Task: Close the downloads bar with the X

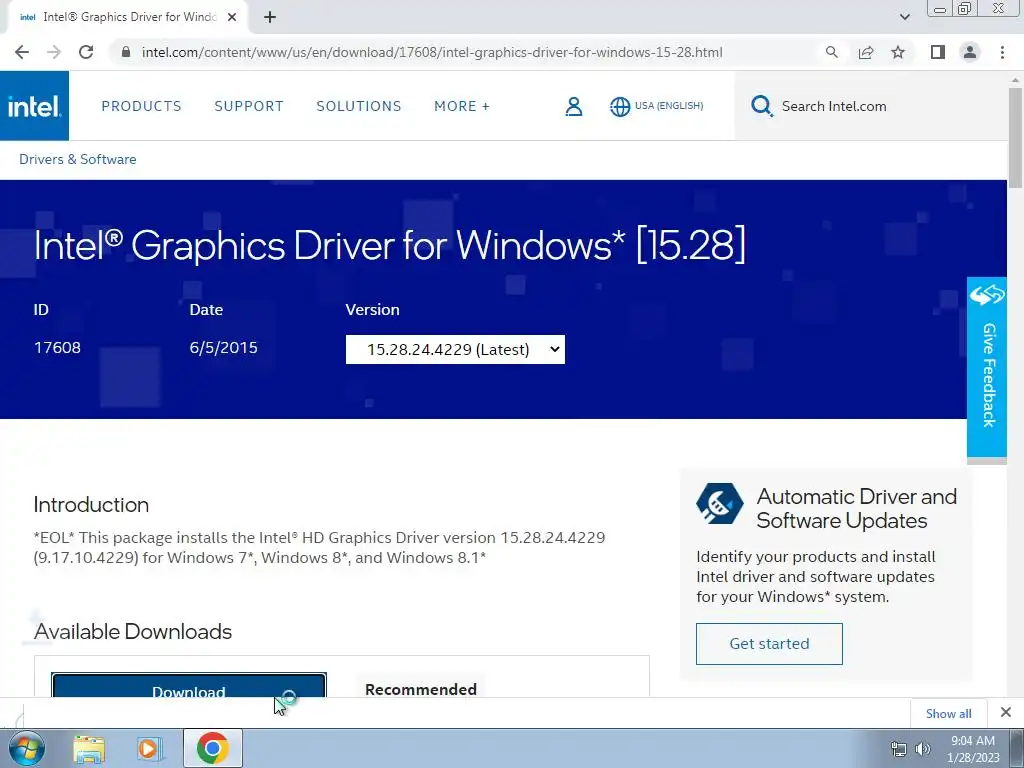Action: click(1006, 712)
